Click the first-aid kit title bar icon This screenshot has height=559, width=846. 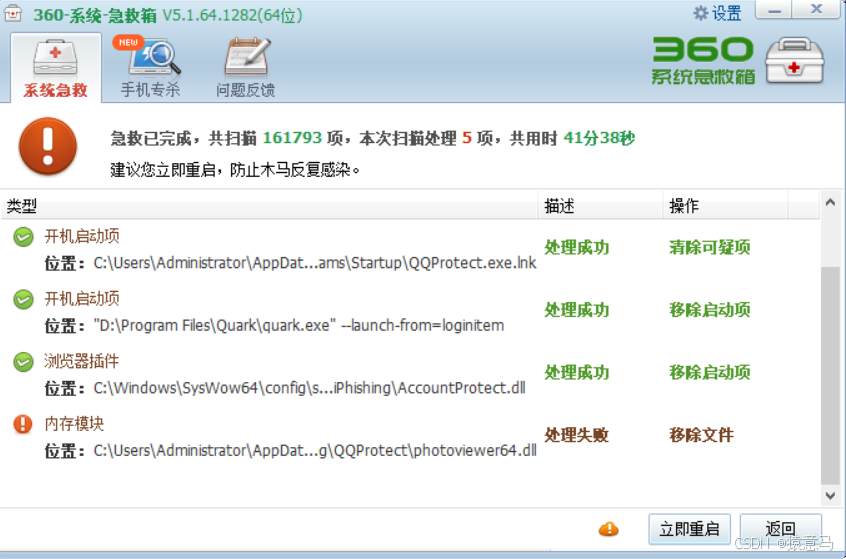click(13, 13)
